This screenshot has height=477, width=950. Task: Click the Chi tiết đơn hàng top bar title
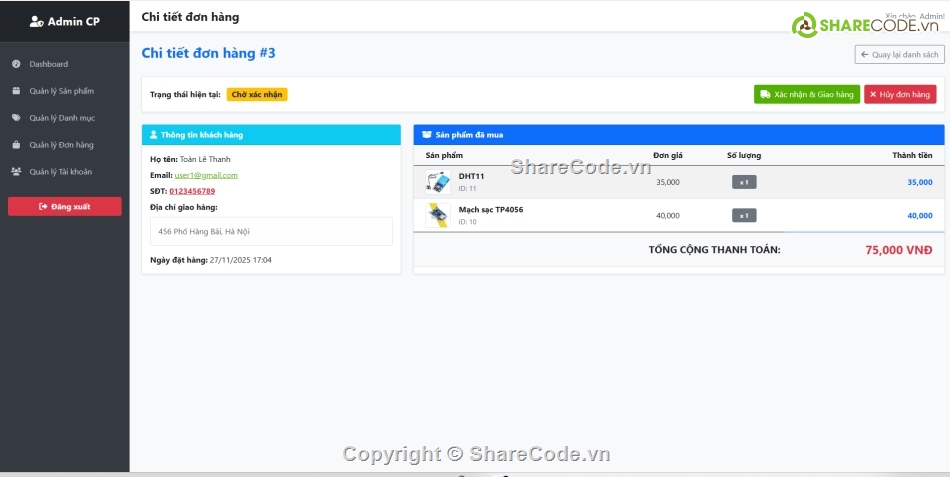[190, 17]
